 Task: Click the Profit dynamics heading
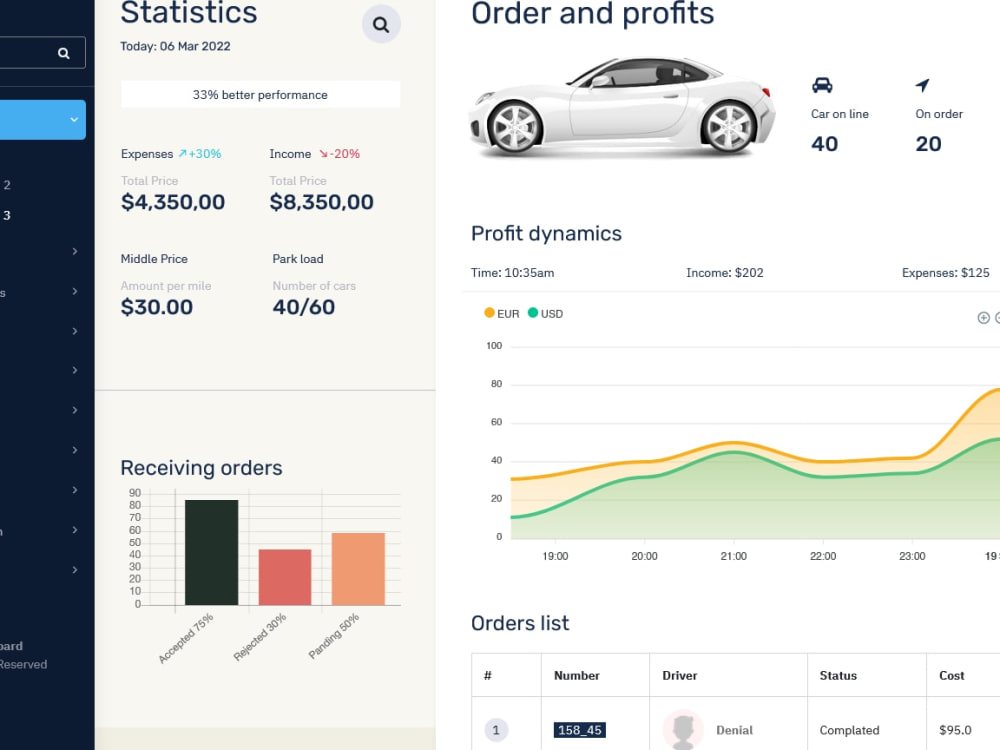click(x=547, y=233)
